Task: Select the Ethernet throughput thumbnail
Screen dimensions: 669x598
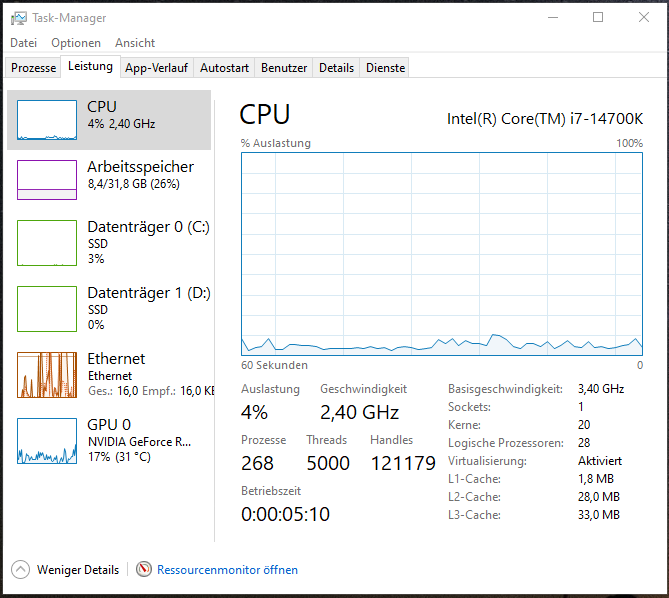Action: (47, 375)
